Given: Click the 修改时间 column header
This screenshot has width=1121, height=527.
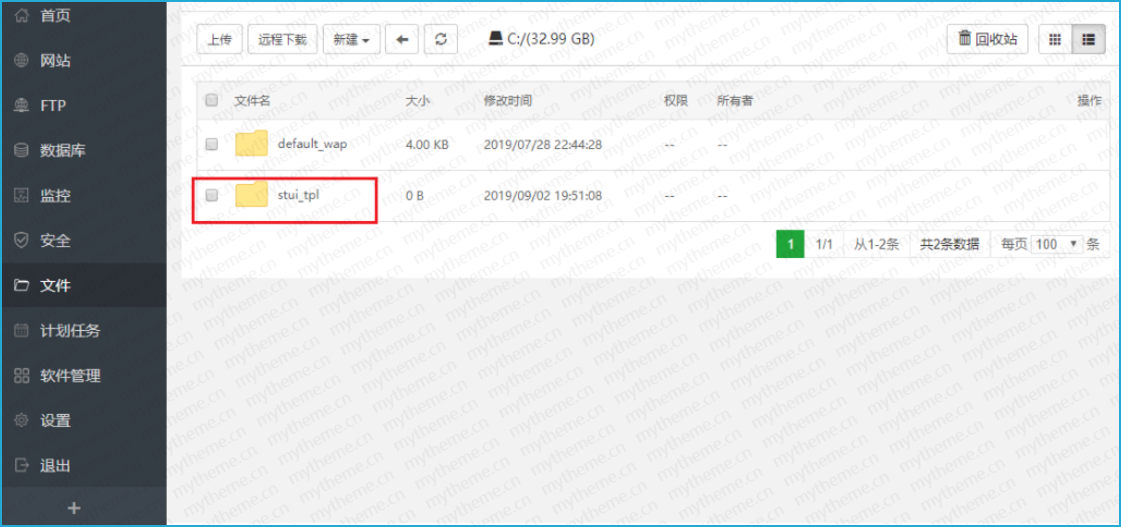Looking at the screenshot, I should click(508, 101).
